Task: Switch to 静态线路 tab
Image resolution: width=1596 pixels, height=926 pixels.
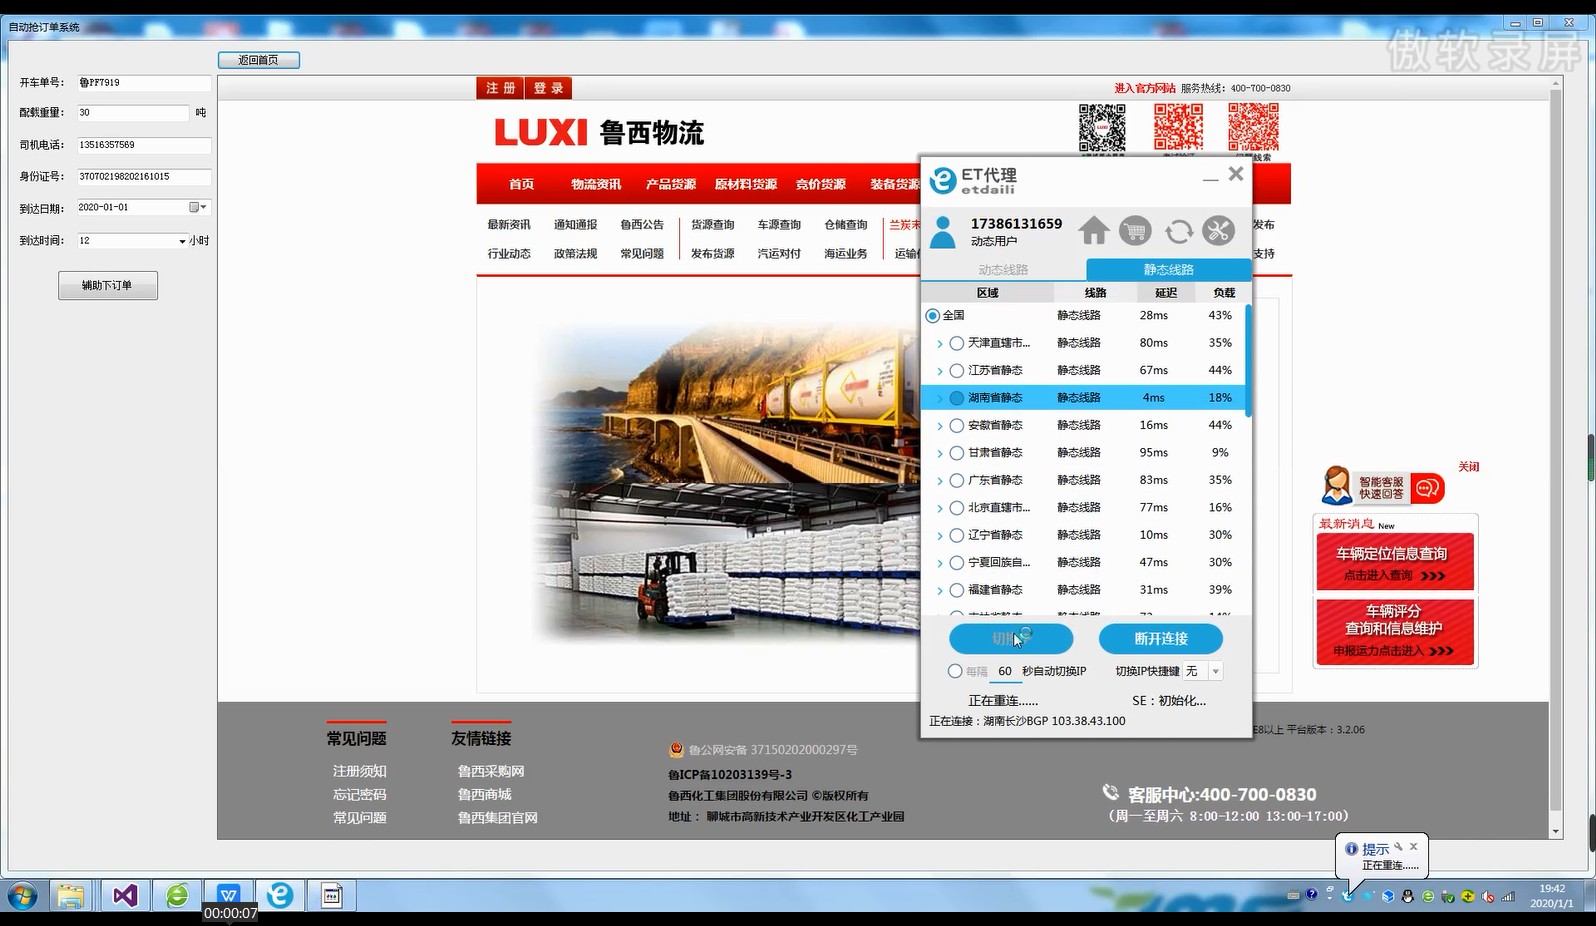Action: pyautogui.click(x=1168, y=270)
